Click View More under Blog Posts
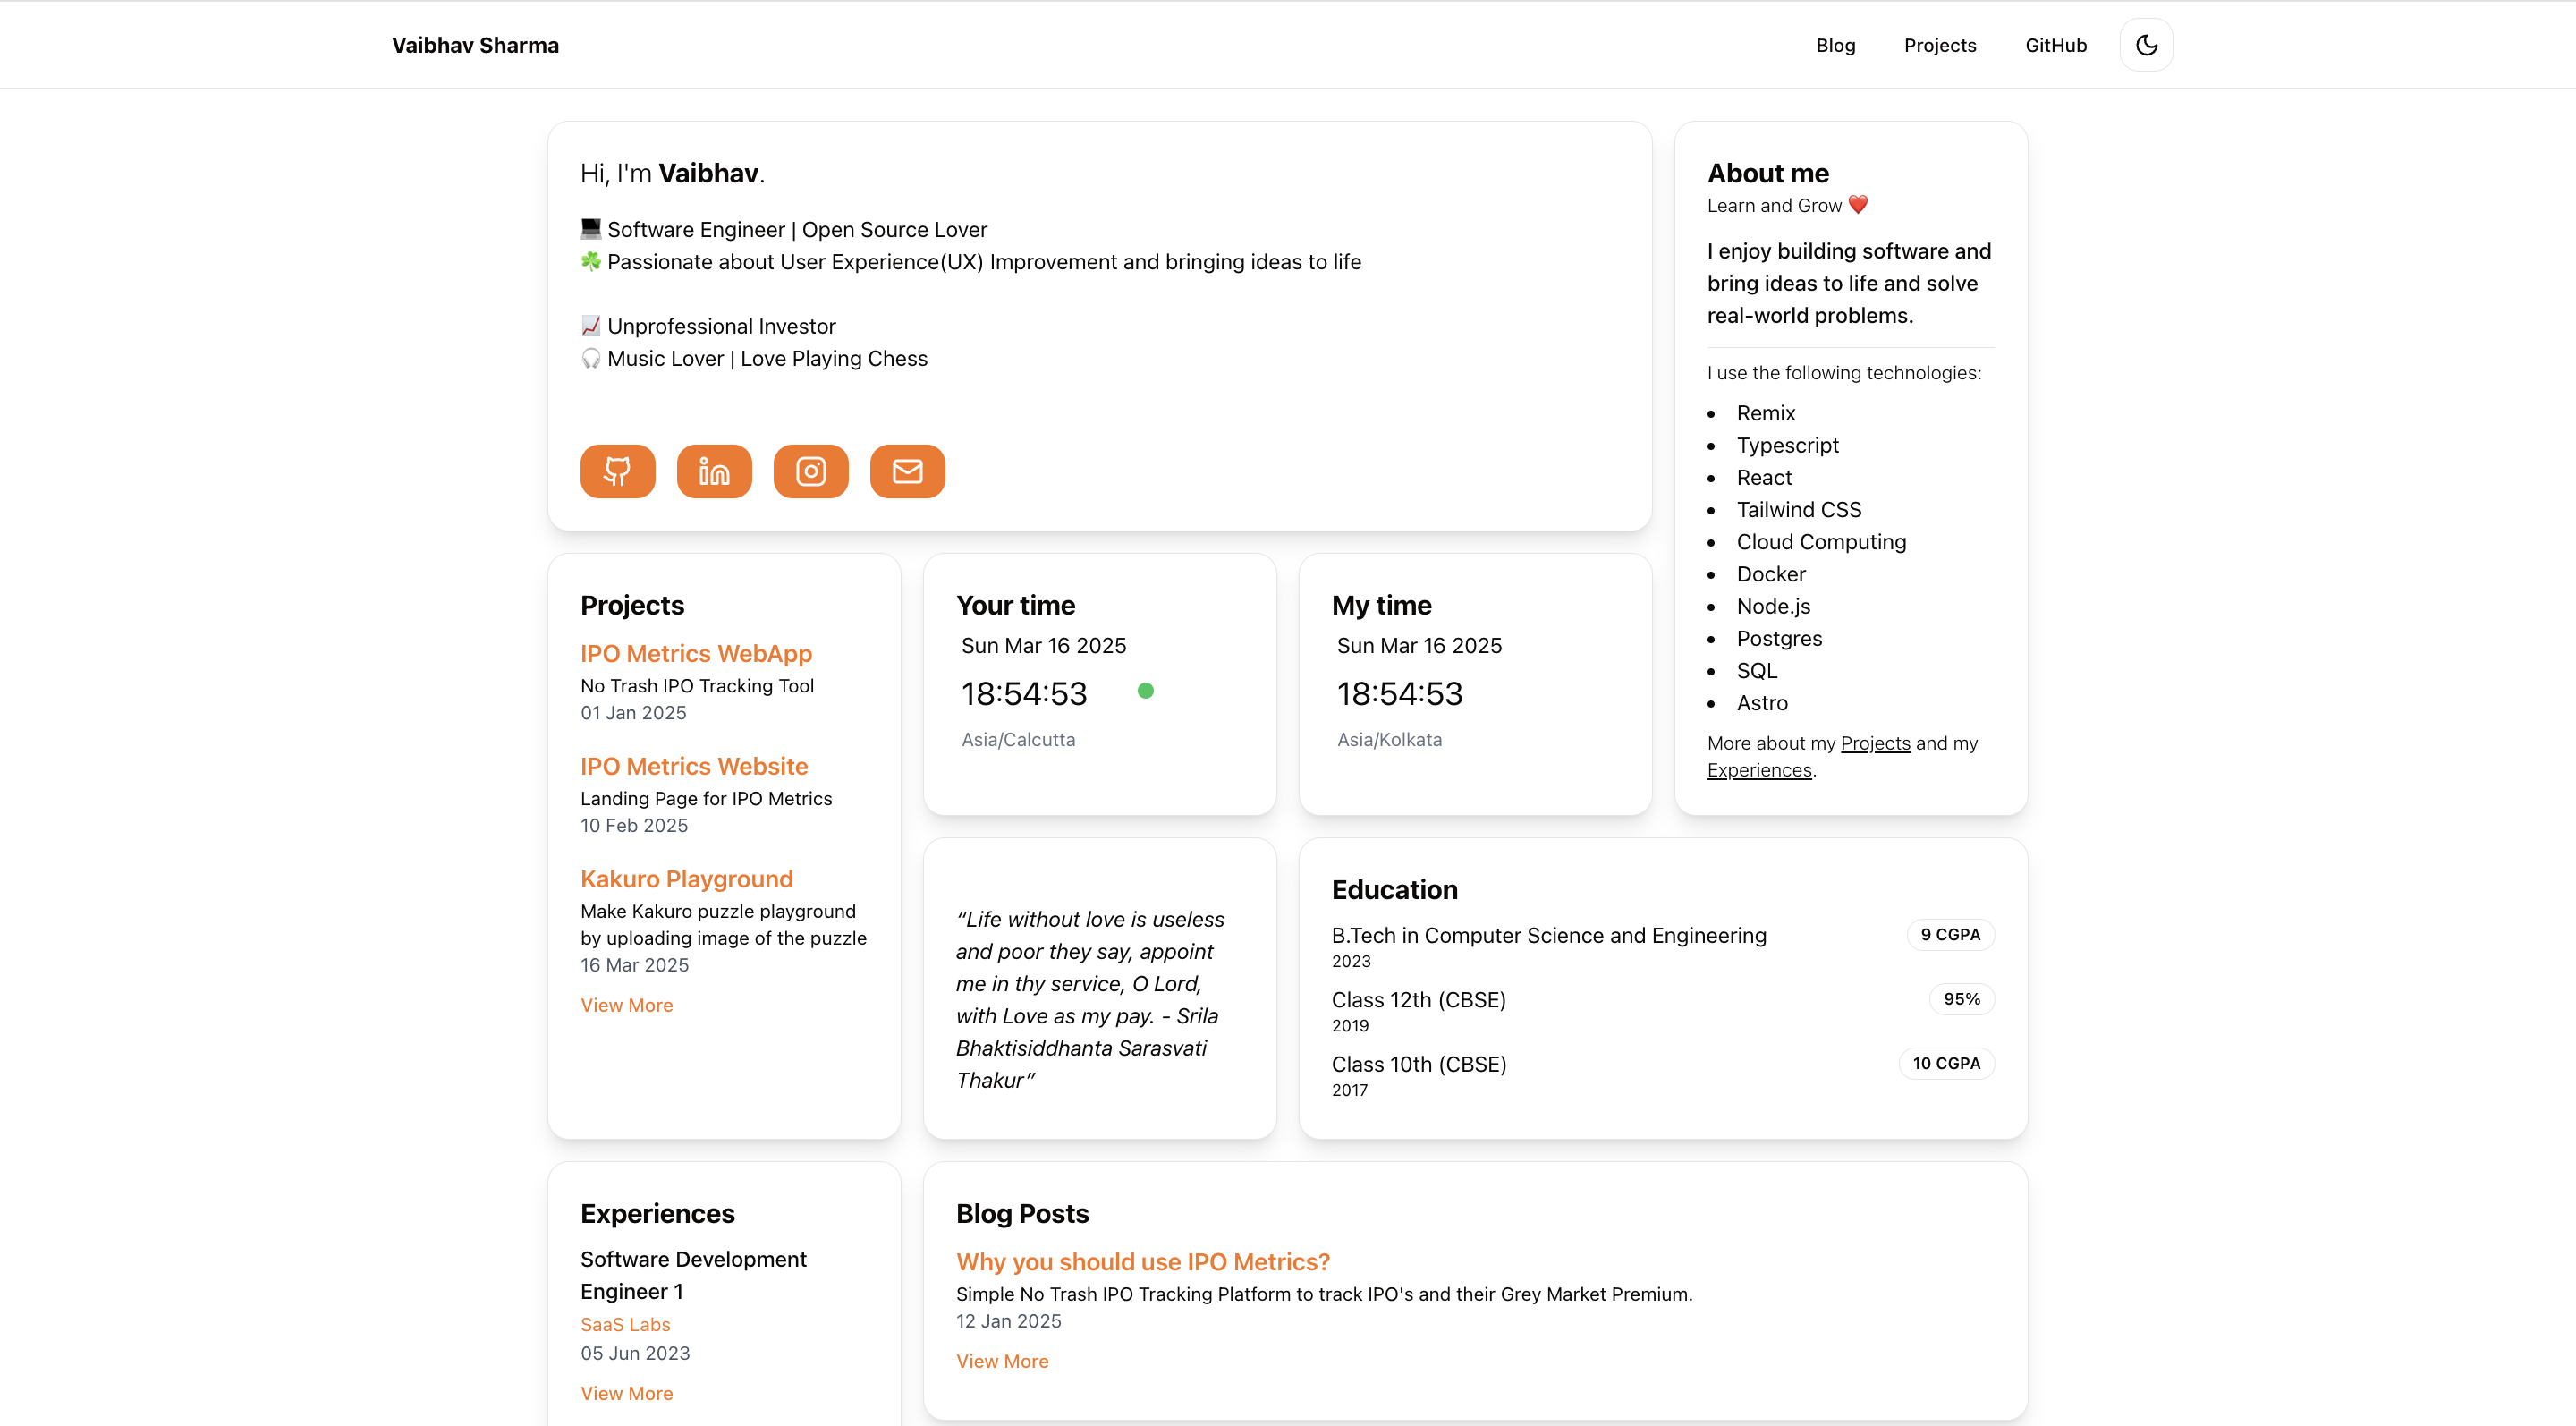 pos(1002,1361)
